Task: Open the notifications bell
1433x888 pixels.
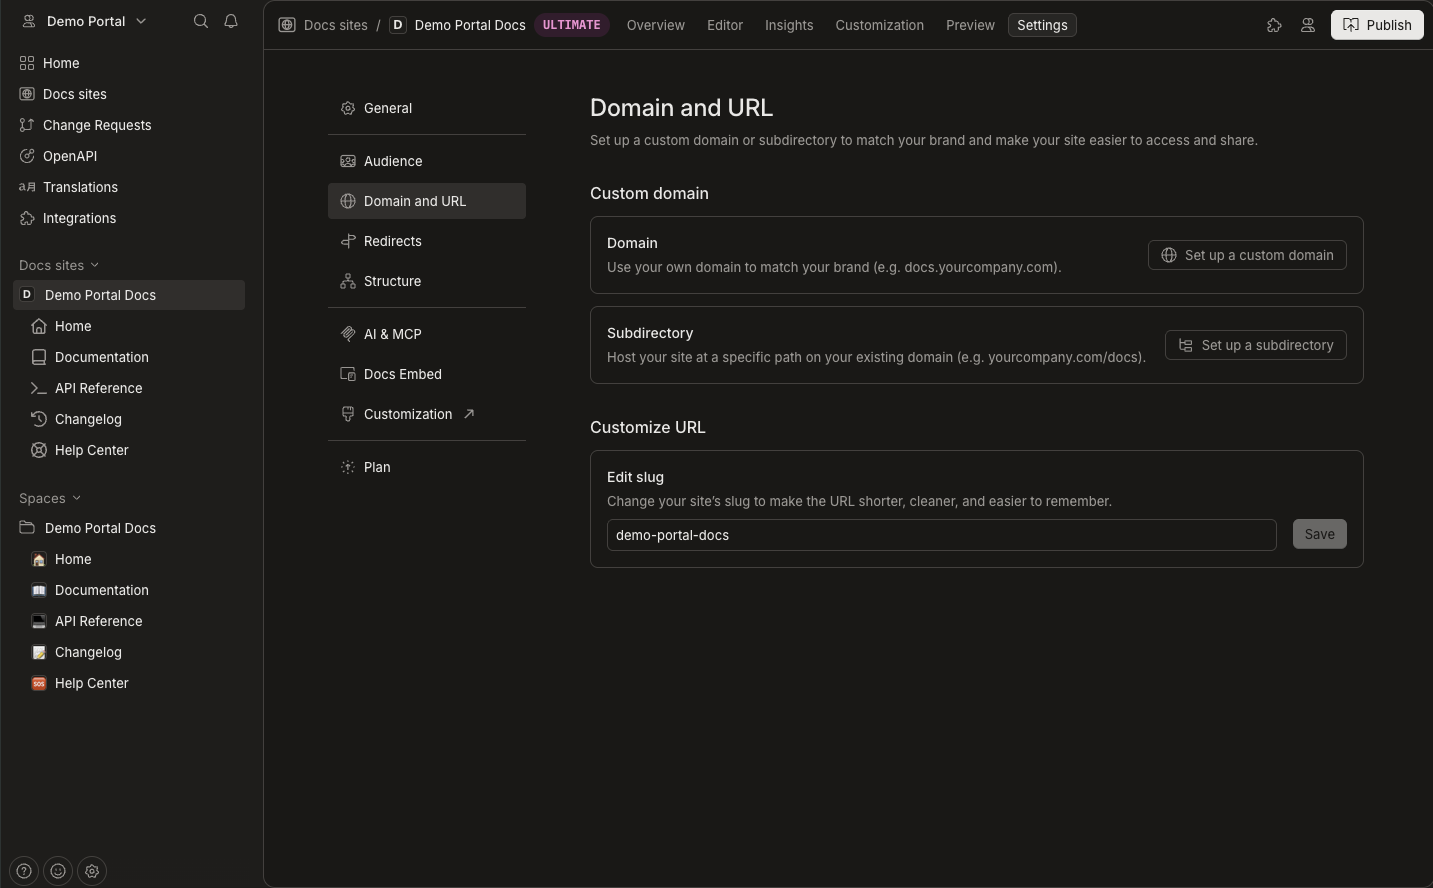Action: coord(231,21)
